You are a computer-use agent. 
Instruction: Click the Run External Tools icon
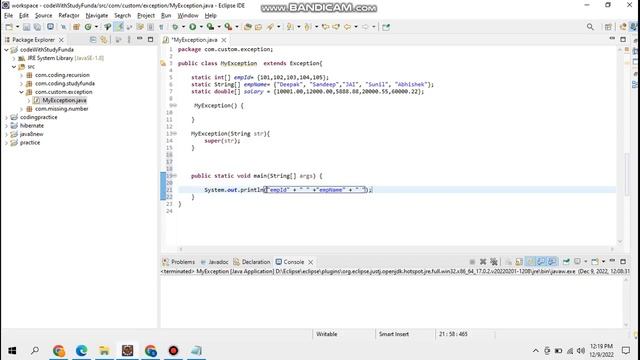click(x=228, y=27)
